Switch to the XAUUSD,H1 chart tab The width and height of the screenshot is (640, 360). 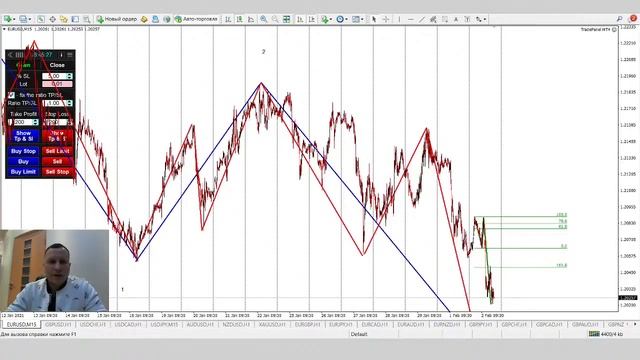click(x=273, y=324)
